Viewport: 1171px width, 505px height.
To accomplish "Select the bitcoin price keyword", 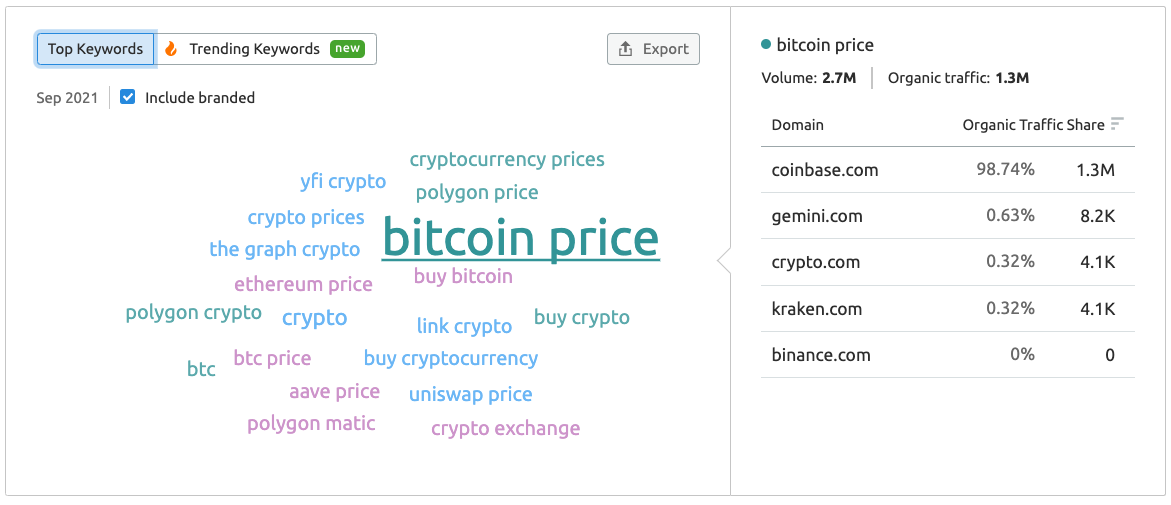I will [521, 239].
